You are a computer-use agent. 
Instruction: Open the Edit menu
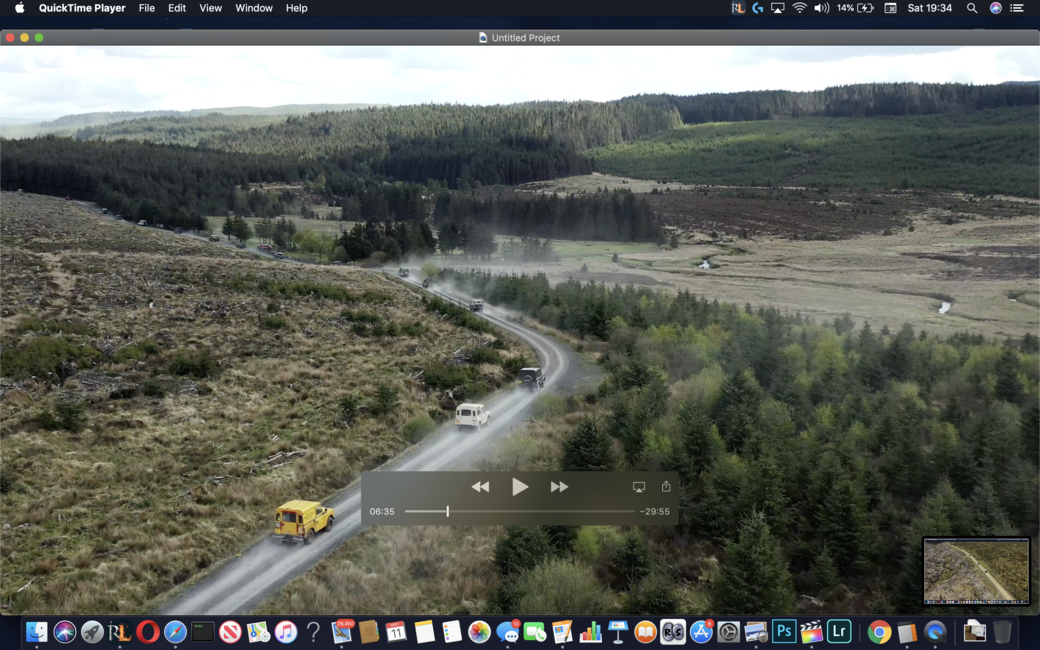[177, 8]
